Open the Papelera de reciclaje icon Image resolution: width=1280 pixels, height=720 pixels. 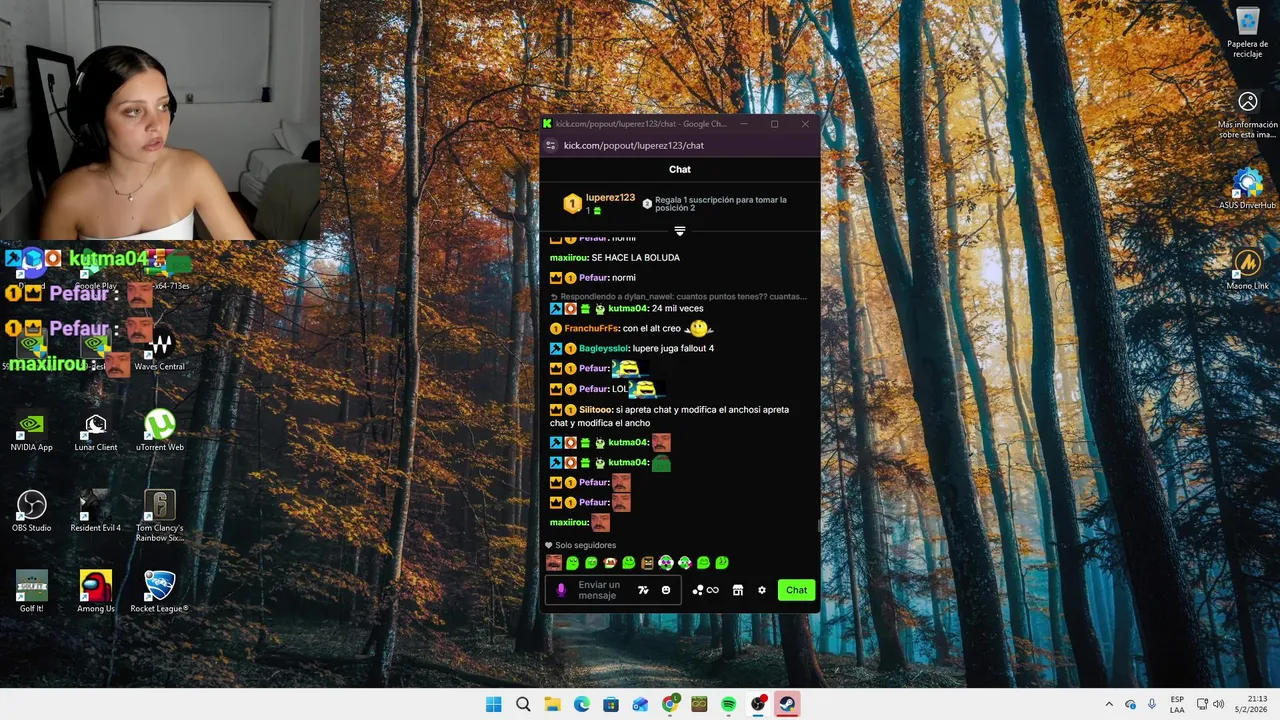click(1248, 33)
